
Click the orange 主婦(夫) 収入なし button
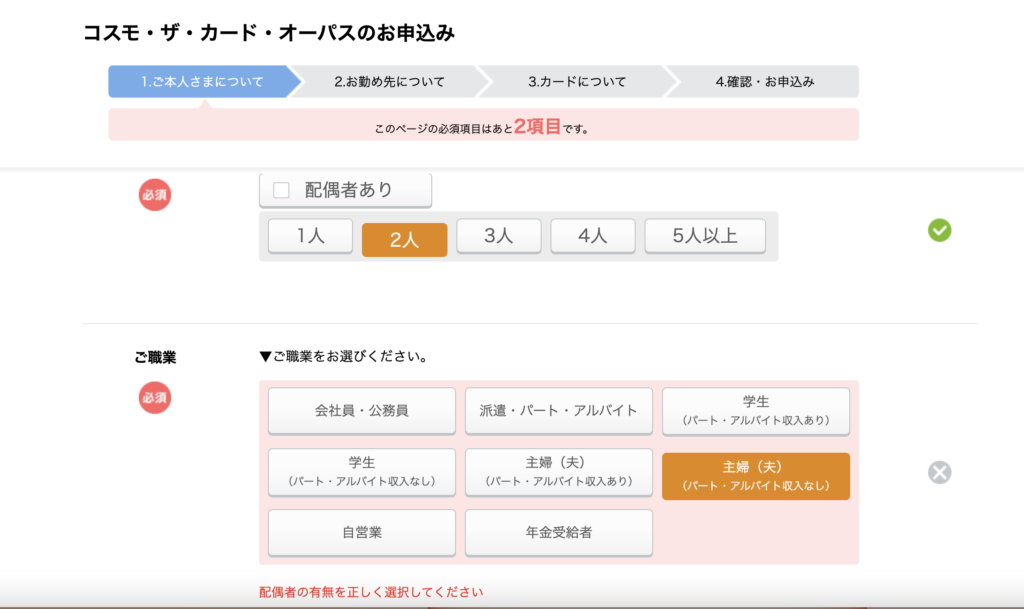pyautogui.click(x=755, y=475)
